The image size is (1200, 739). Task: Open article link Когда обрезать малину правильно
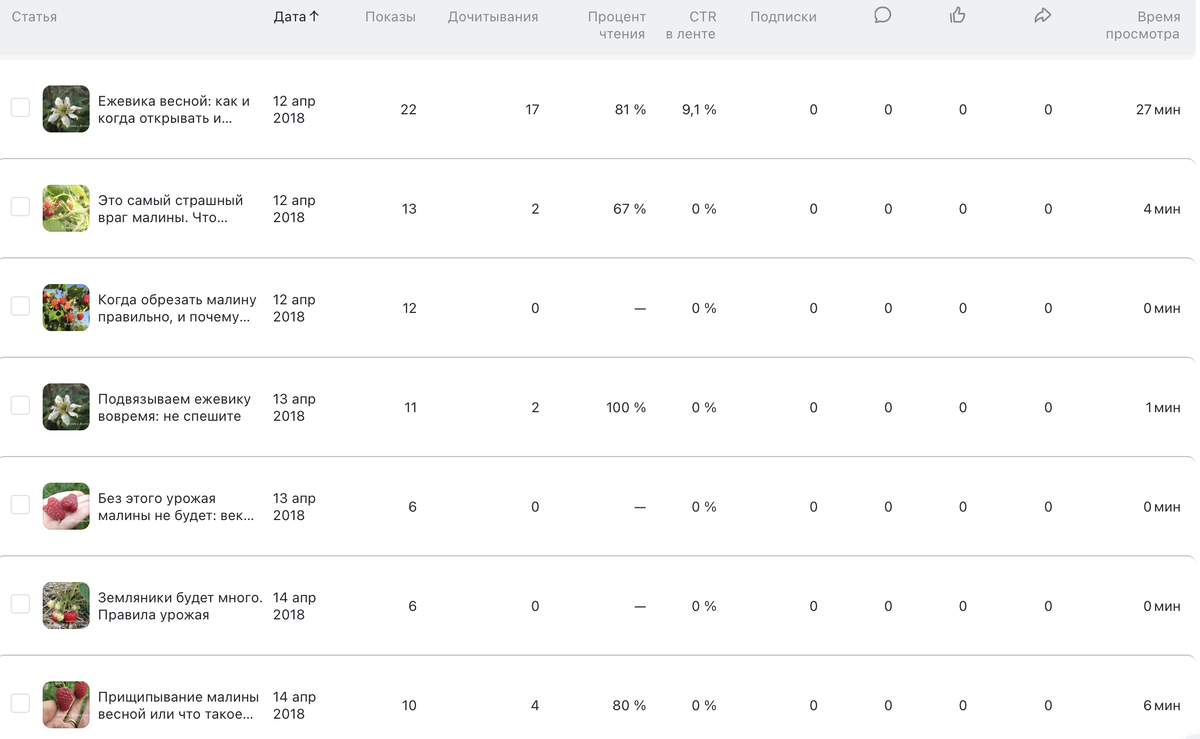point(176,308)
